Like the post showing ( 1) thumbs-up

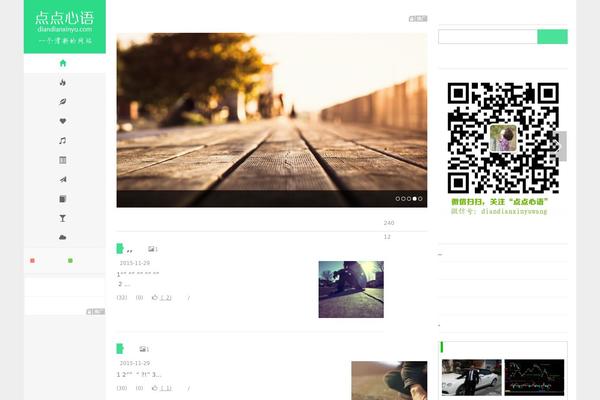(x=161, y=388)
